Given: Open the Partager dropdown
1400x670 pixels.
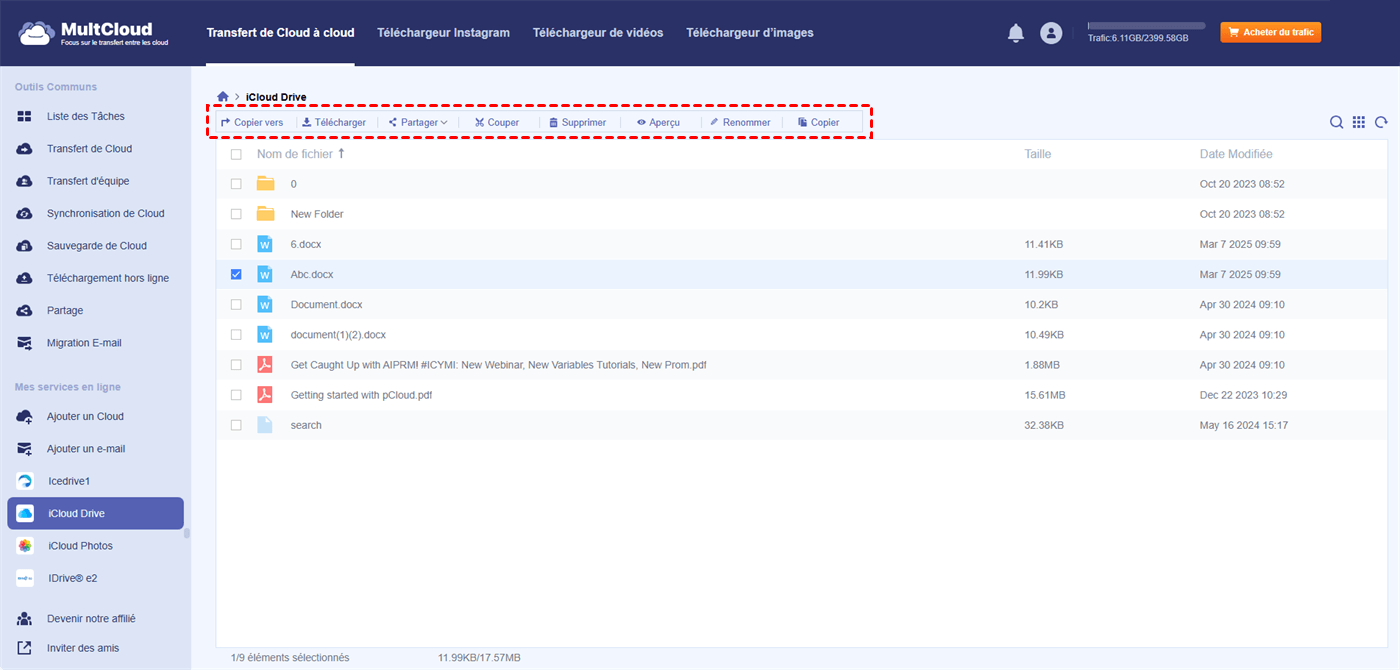Looking at the screenshot, I should (418, 122).
